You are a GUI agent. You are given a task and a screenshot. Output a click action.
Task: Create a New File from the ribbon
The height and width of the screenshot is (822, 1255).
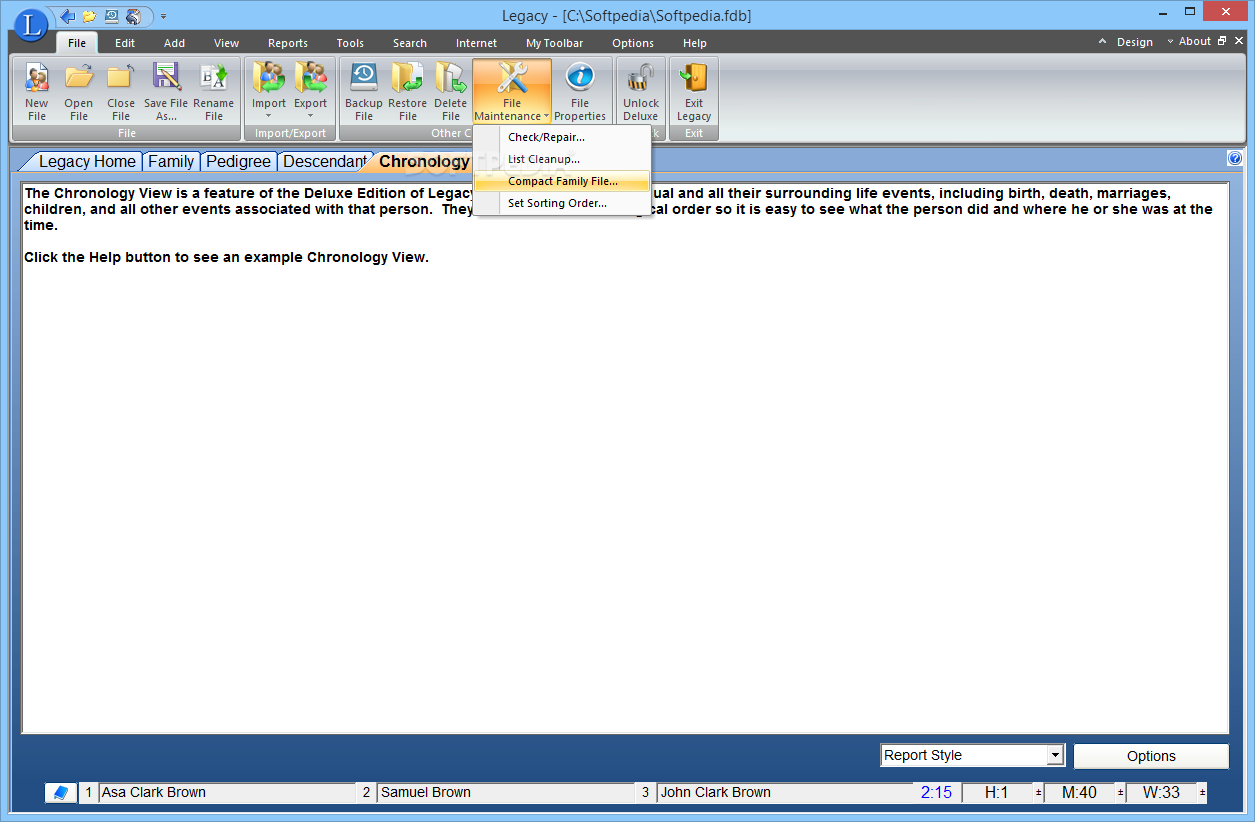pos(37,91)
